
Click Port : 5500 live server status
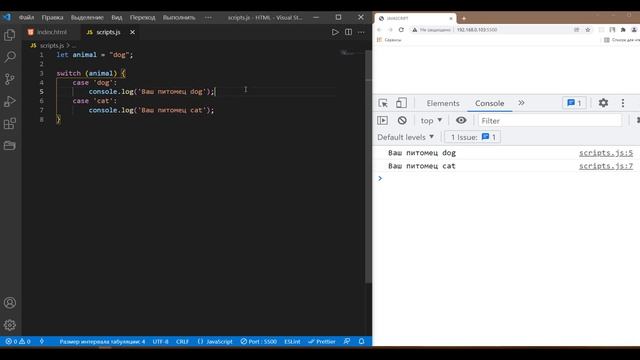point(258,341)
